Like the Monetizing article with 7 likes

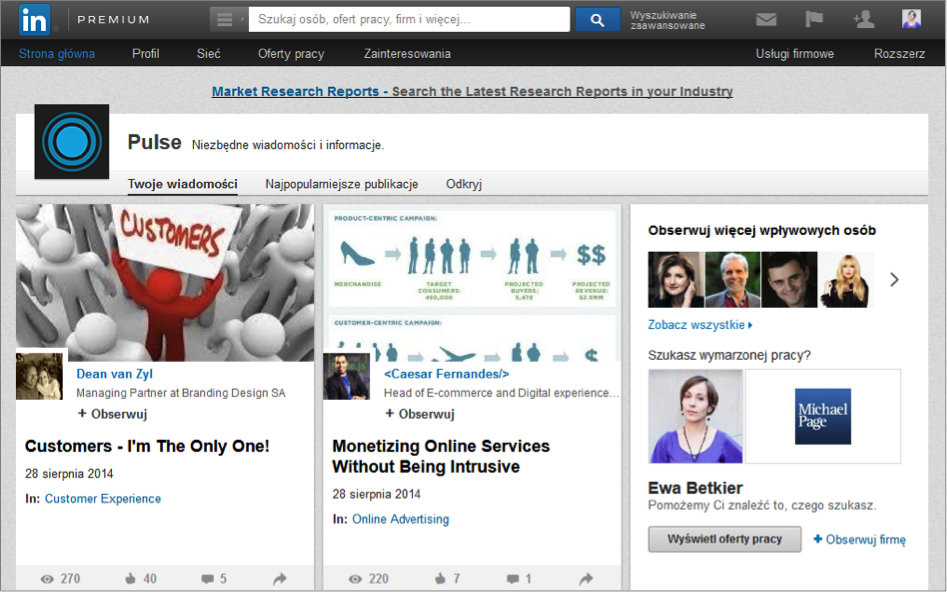point(440,578)
